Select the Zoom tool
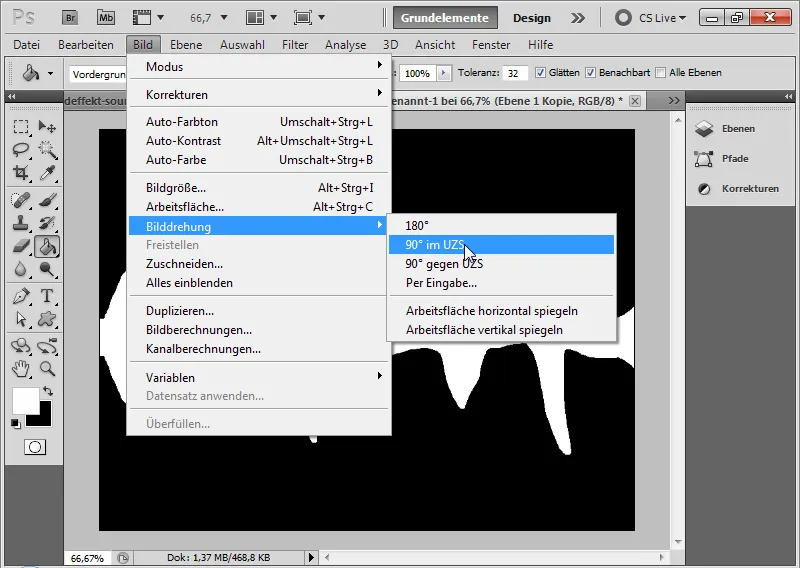This screenshot has height=568, width=800. point(47,368)
